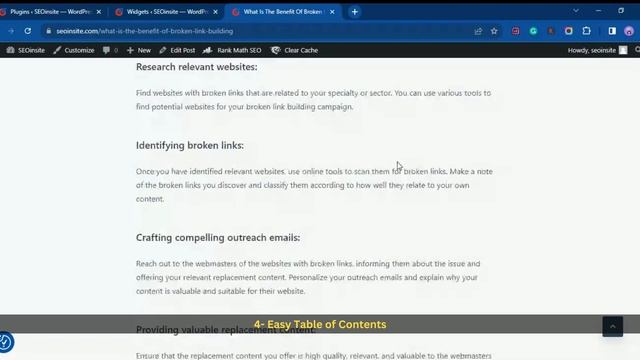Open the Howdy, seoinsite account menu
640x360 pixels.
coord(597,50)
